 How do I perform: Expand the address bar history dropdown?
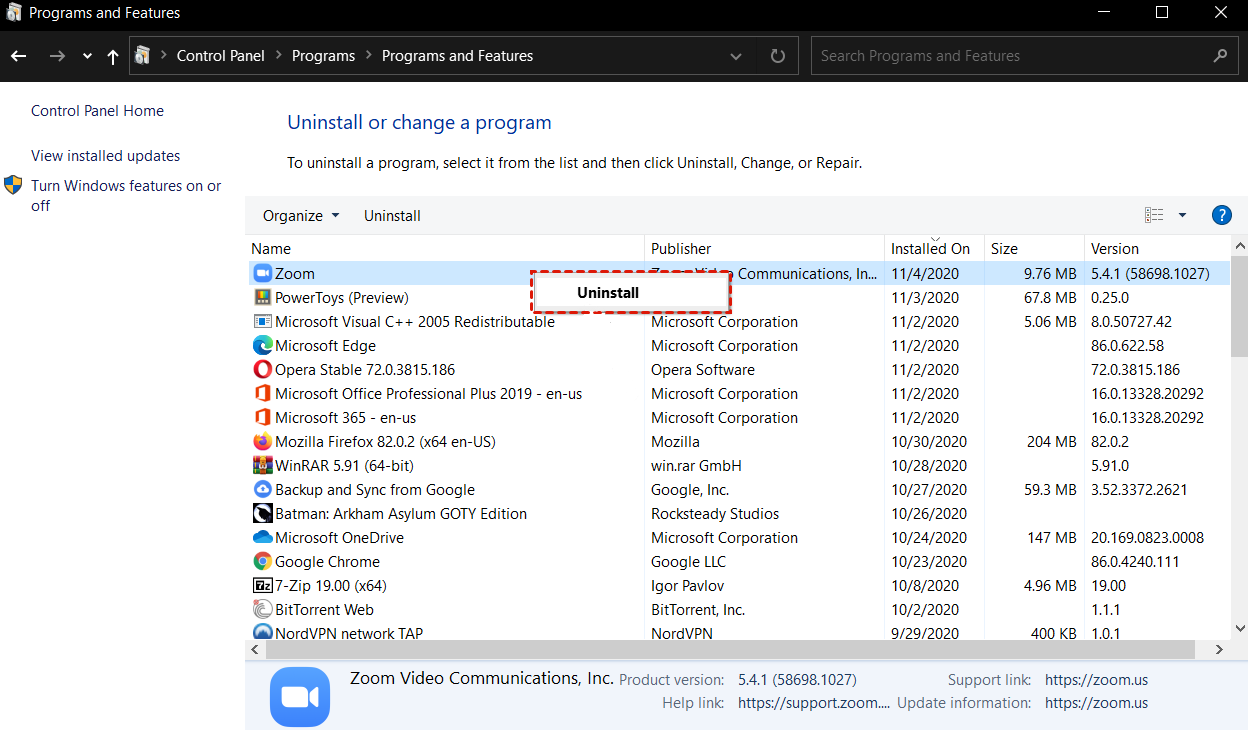click(x=736, y=56)
